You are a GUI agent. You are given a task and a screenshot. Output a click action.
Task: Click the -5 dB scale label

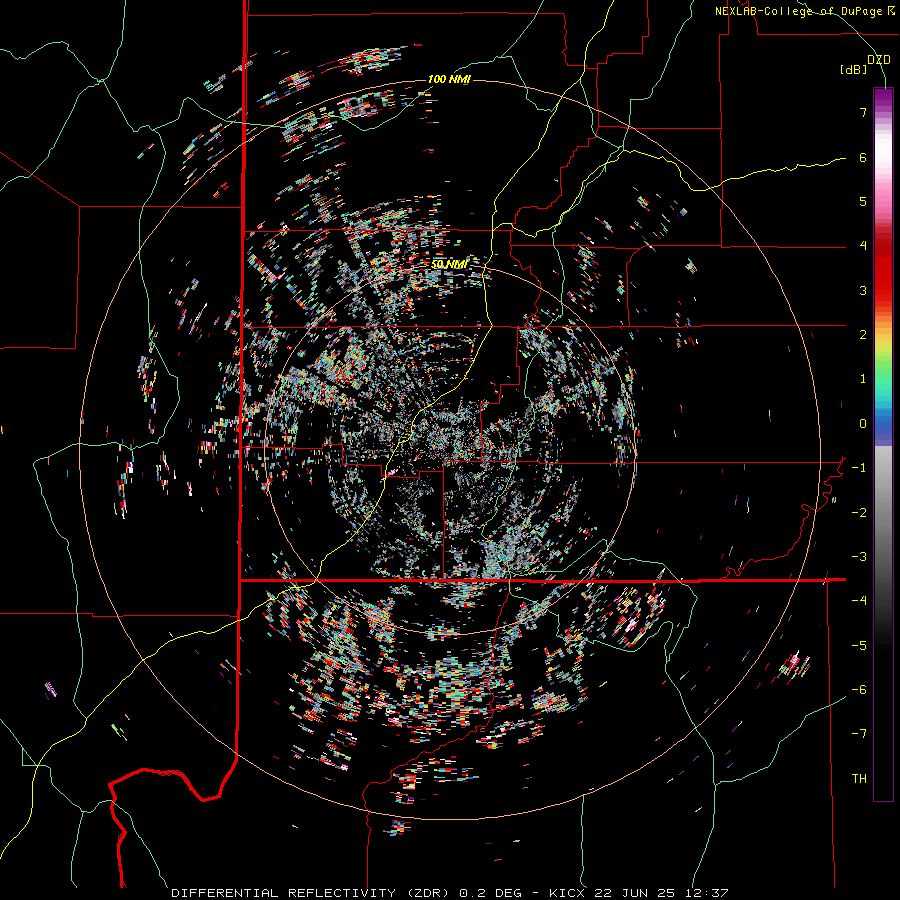[859, 646]
